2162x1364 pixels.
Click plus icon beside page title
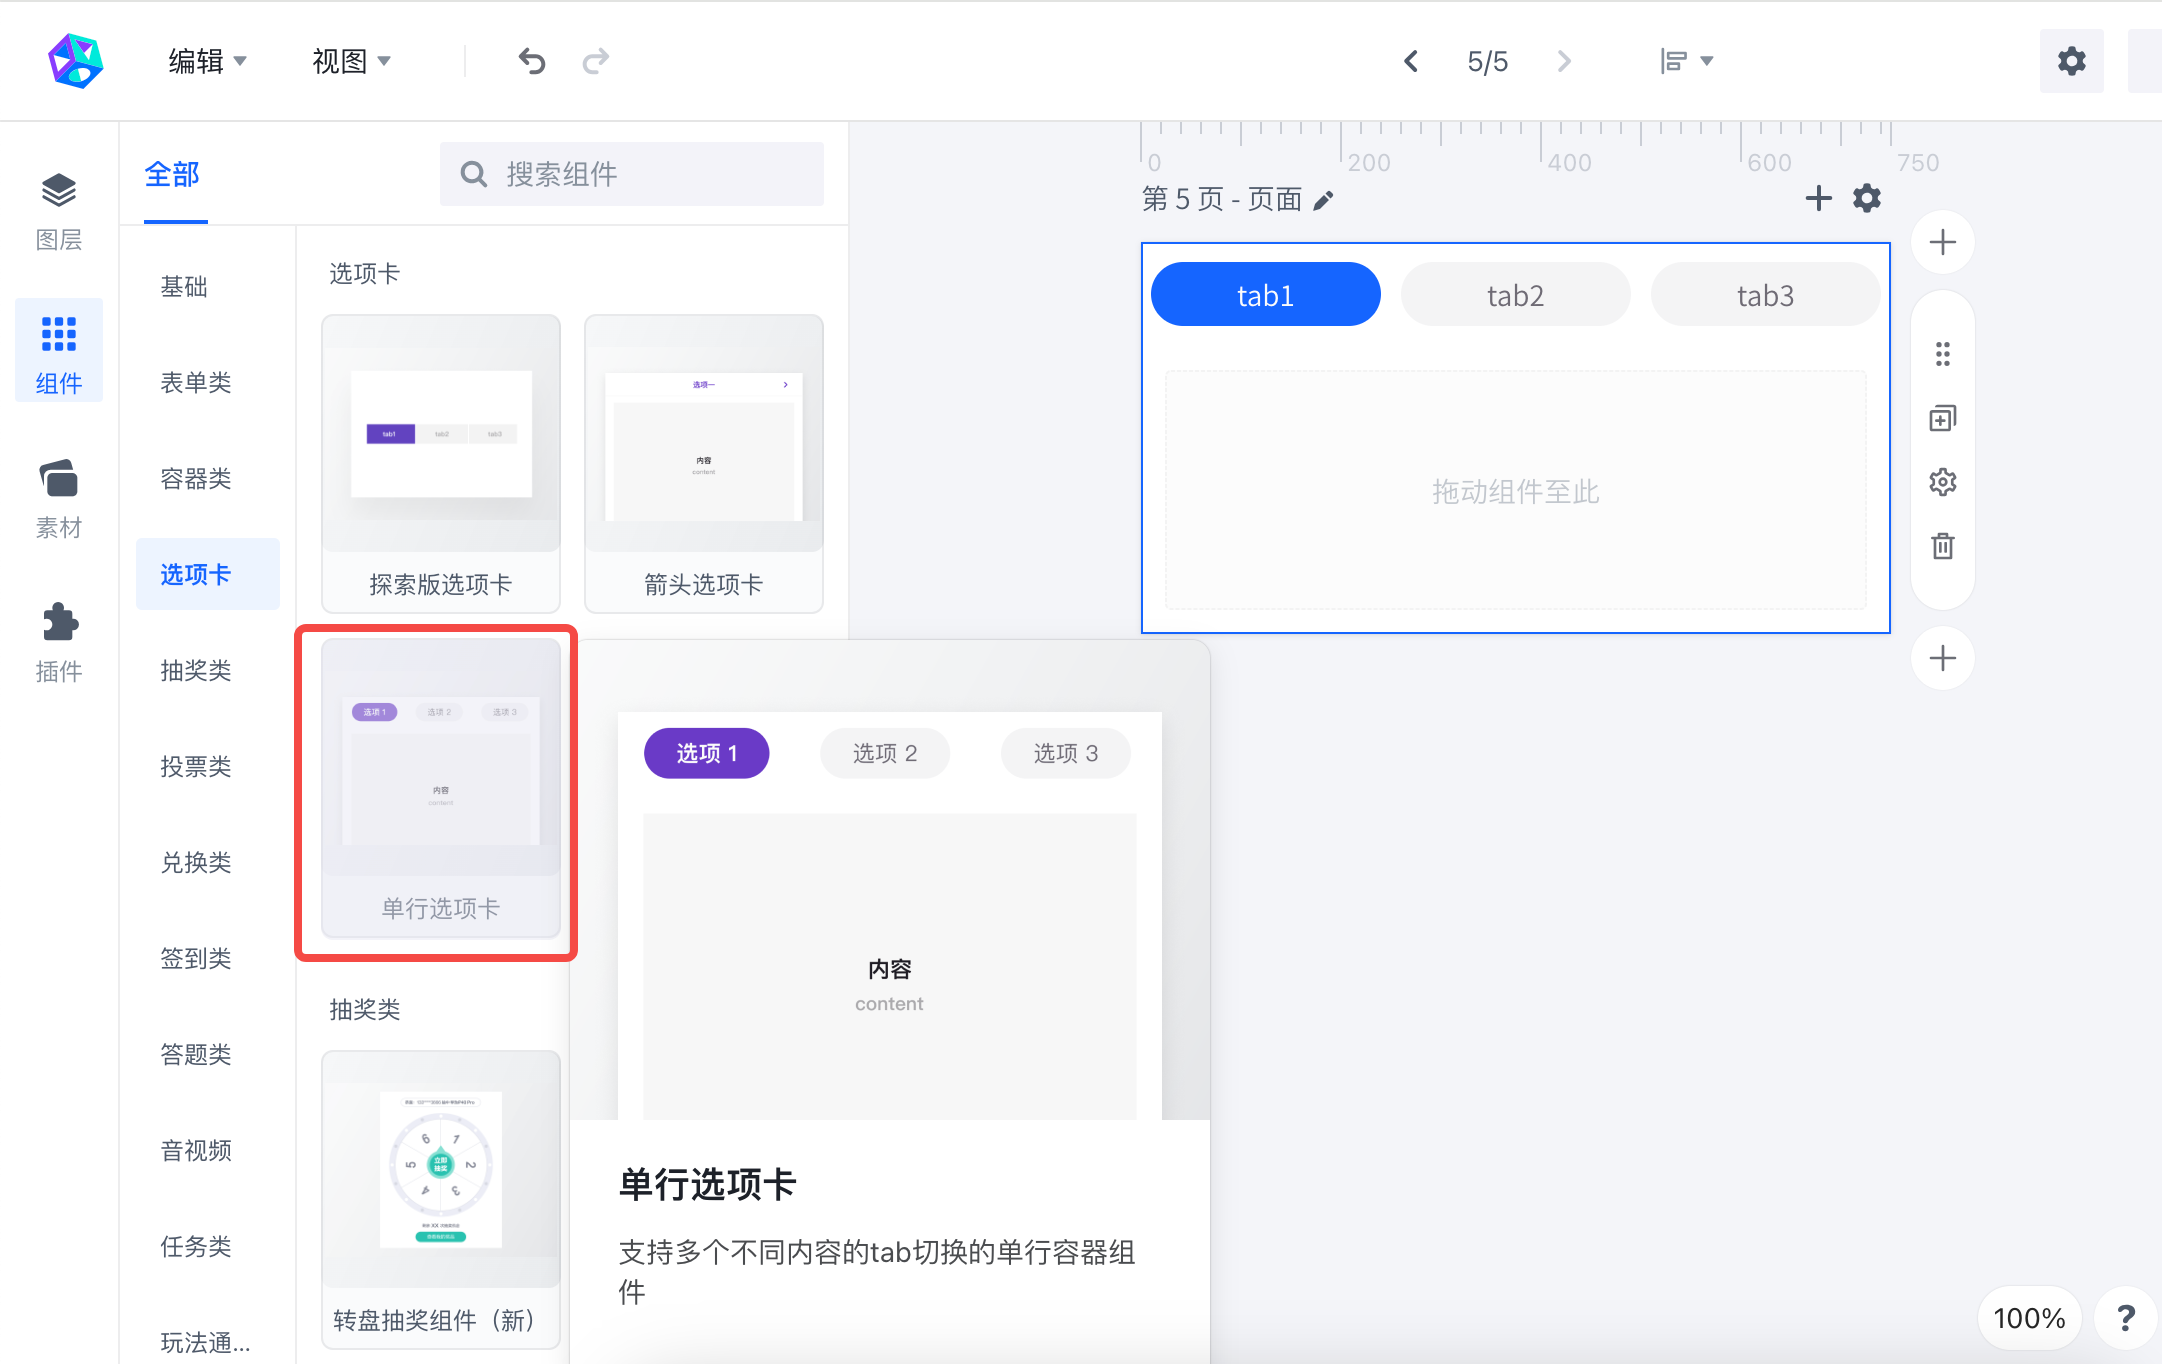coord(1819,198)
